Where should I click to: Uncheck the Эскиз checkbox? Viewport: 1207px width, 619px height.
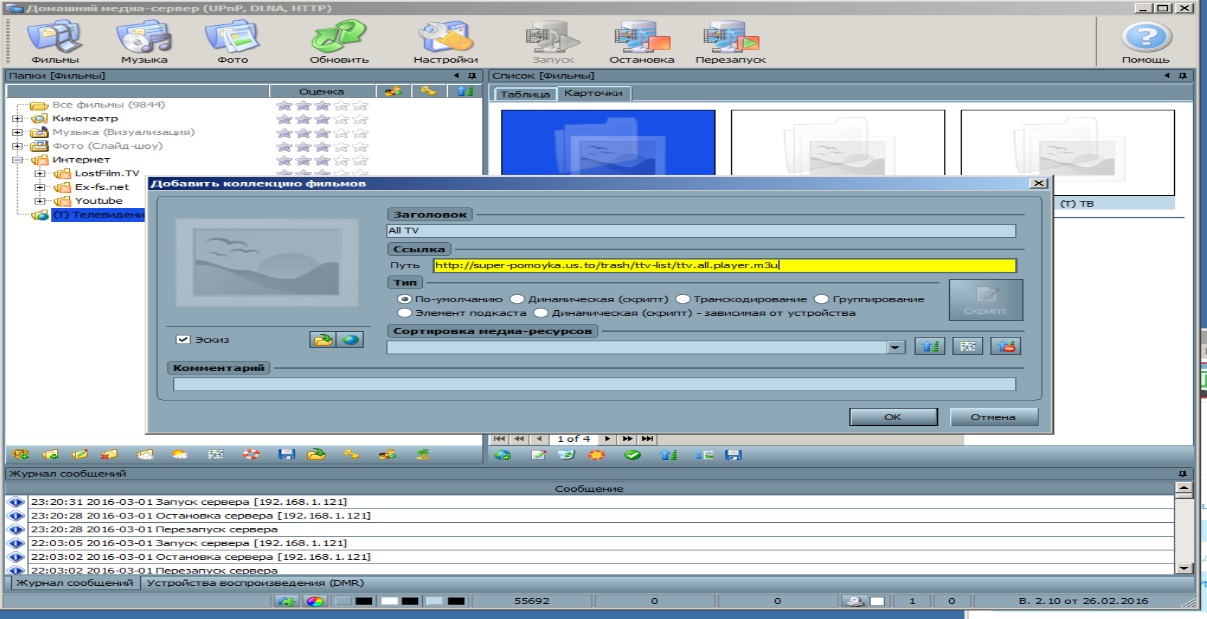[183, 340]
